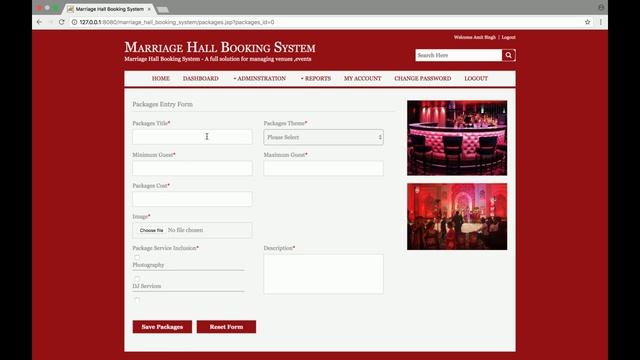Click into the Description text area
Screen dimensions: 640x360
point(323,274)
